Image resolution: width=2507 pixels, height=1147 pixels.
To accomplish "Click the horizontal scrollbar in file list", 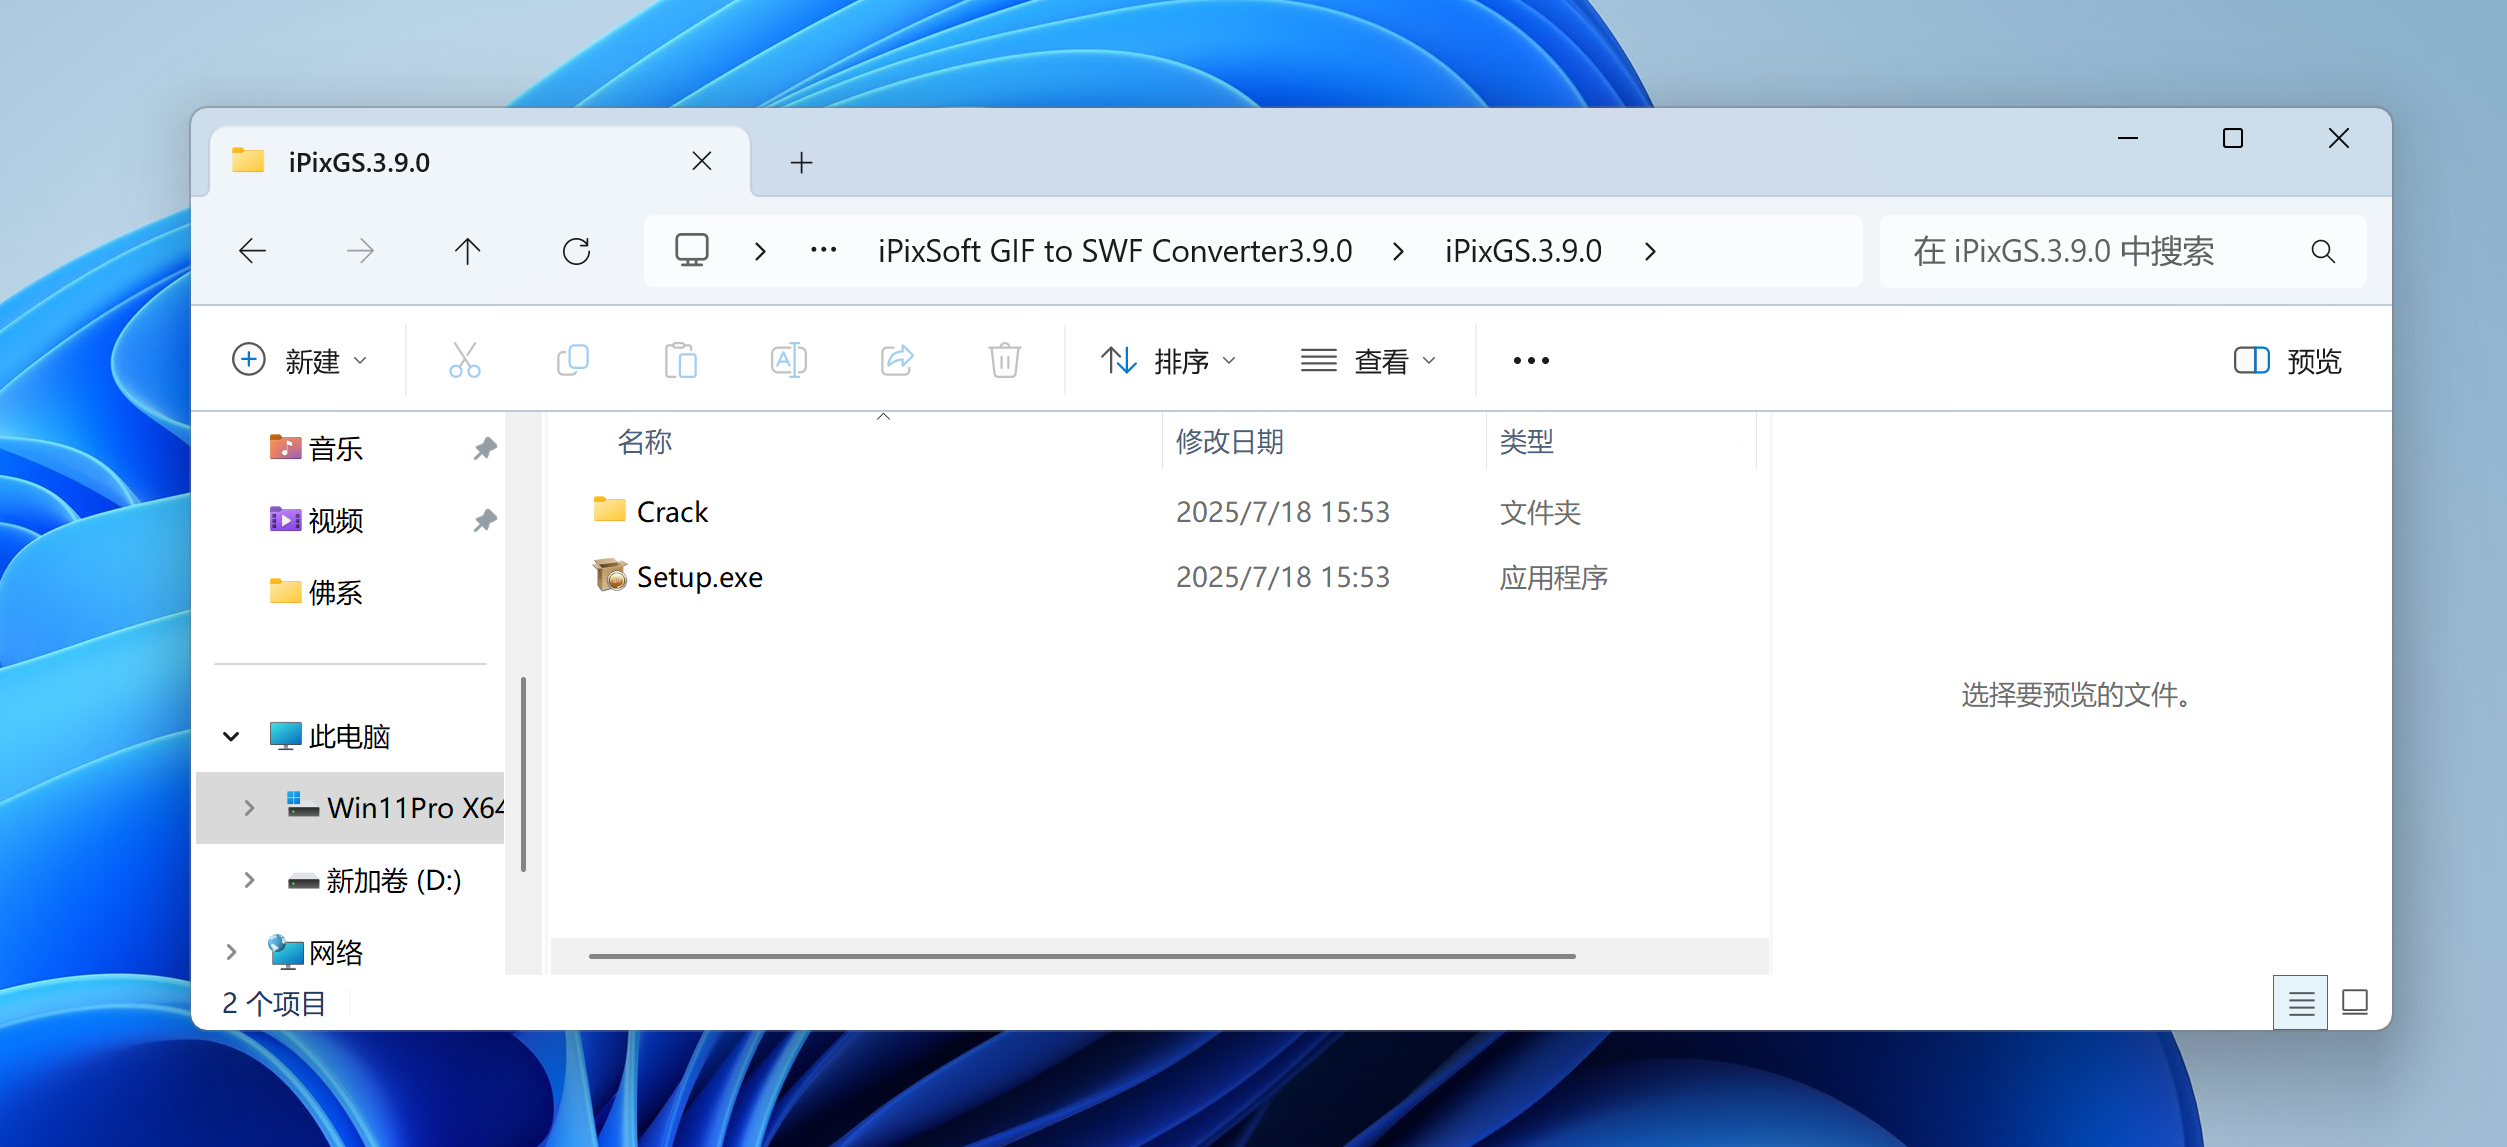I will pos(1081,956).
